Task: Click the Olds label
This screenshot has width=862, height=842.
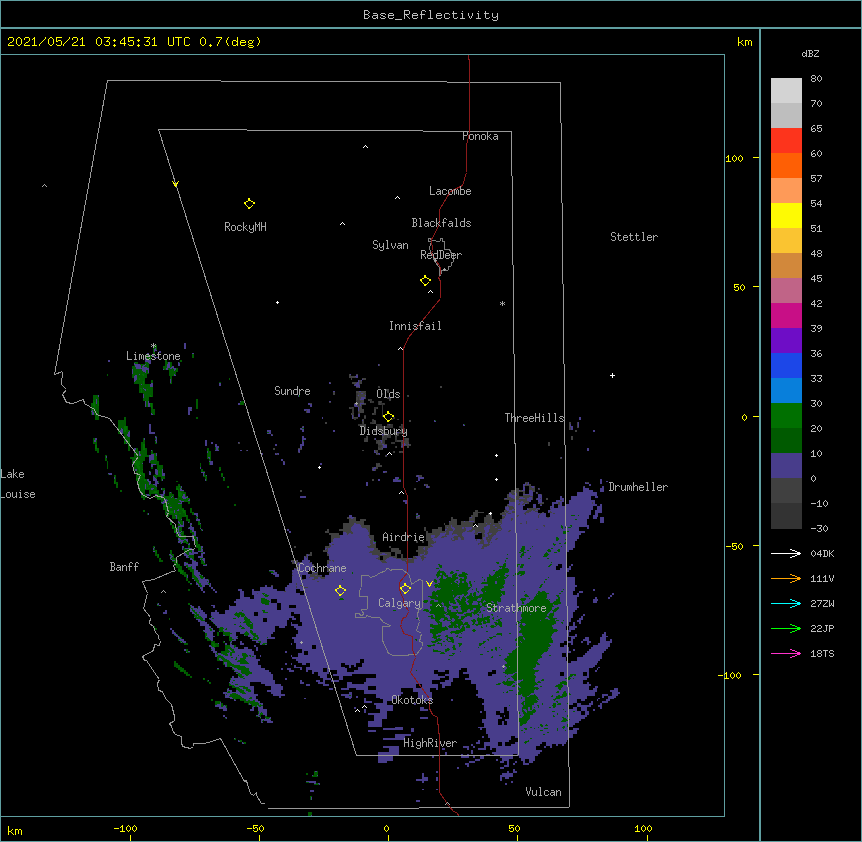Action: click(x=388, y=394)
